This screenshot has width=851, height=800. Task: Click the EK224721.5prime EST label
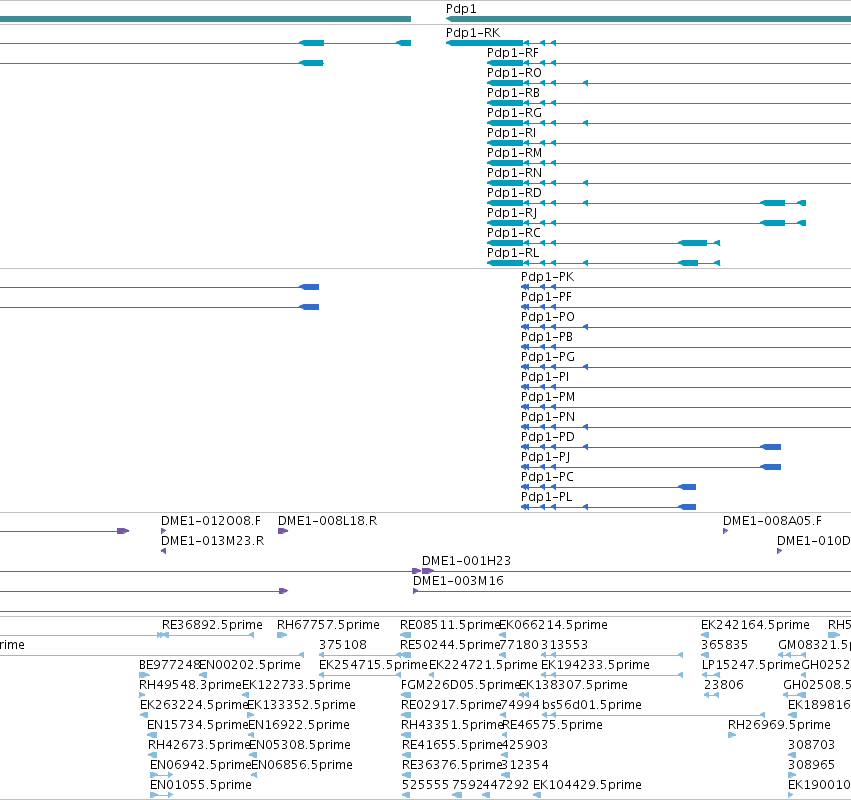click(x=483, y=665)
